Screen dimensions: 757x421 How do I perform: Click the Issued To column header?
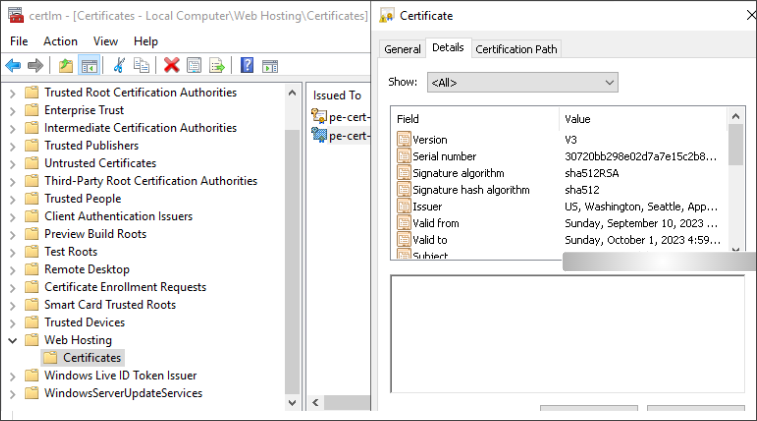[x=338, y=95]
